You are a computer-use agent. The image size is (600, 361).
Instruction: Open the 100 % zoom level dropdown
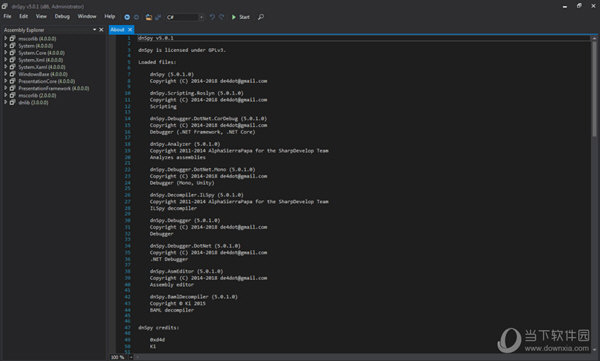[x=121, y=357]
